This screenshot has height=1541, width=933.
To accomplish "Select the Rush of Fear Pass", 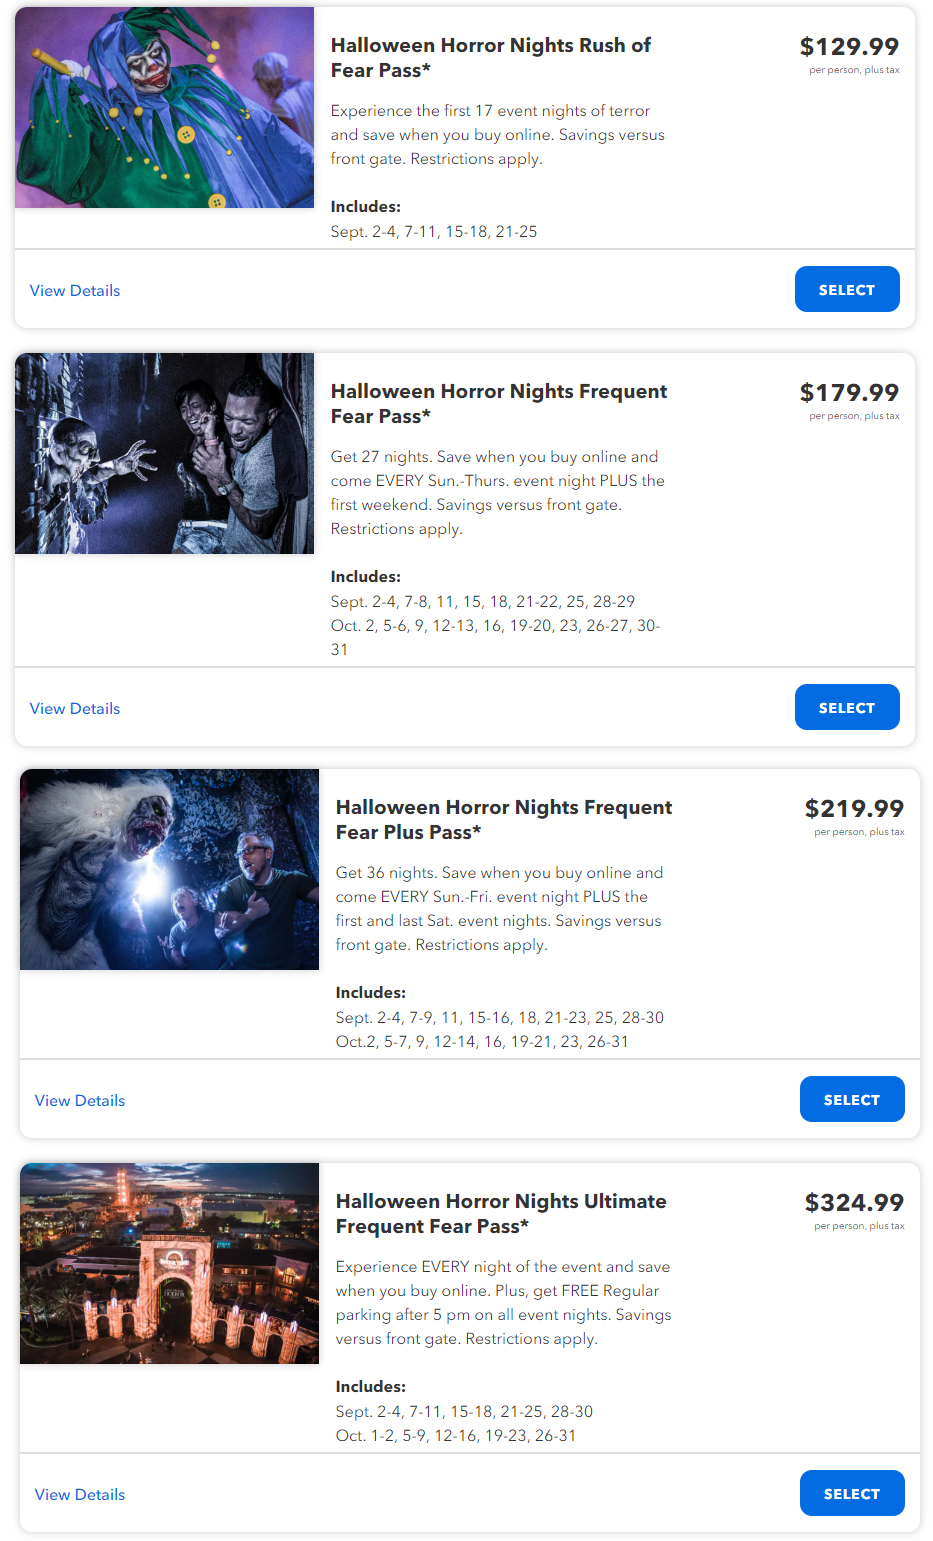I will [x=847, y=289].
